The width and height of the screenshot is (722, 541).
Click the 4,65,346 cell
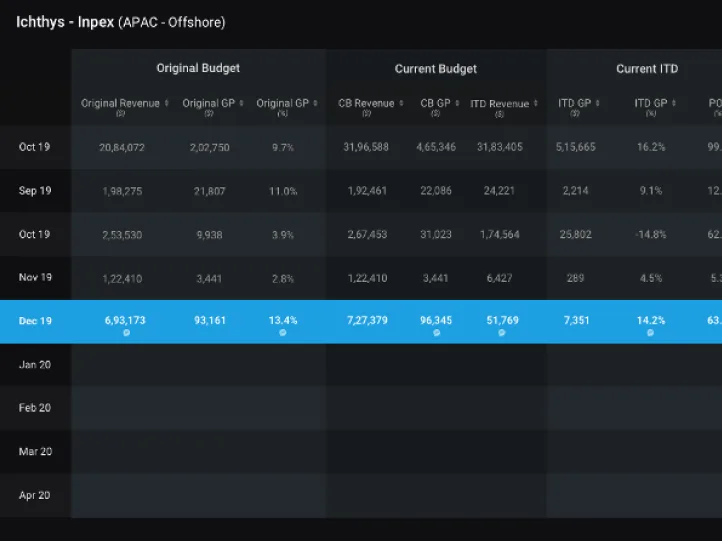click(436, 147)
